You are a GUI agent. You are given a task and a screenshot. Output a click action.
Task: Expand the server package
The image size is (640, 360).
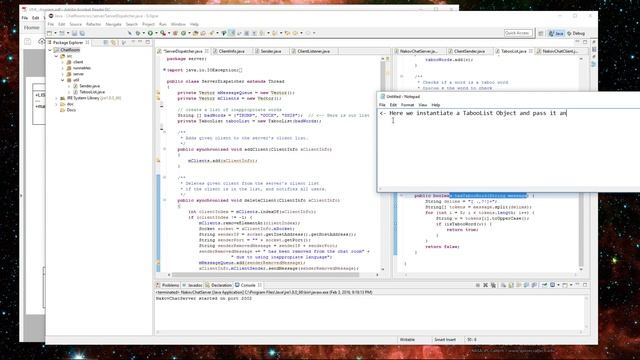[62, 74]
